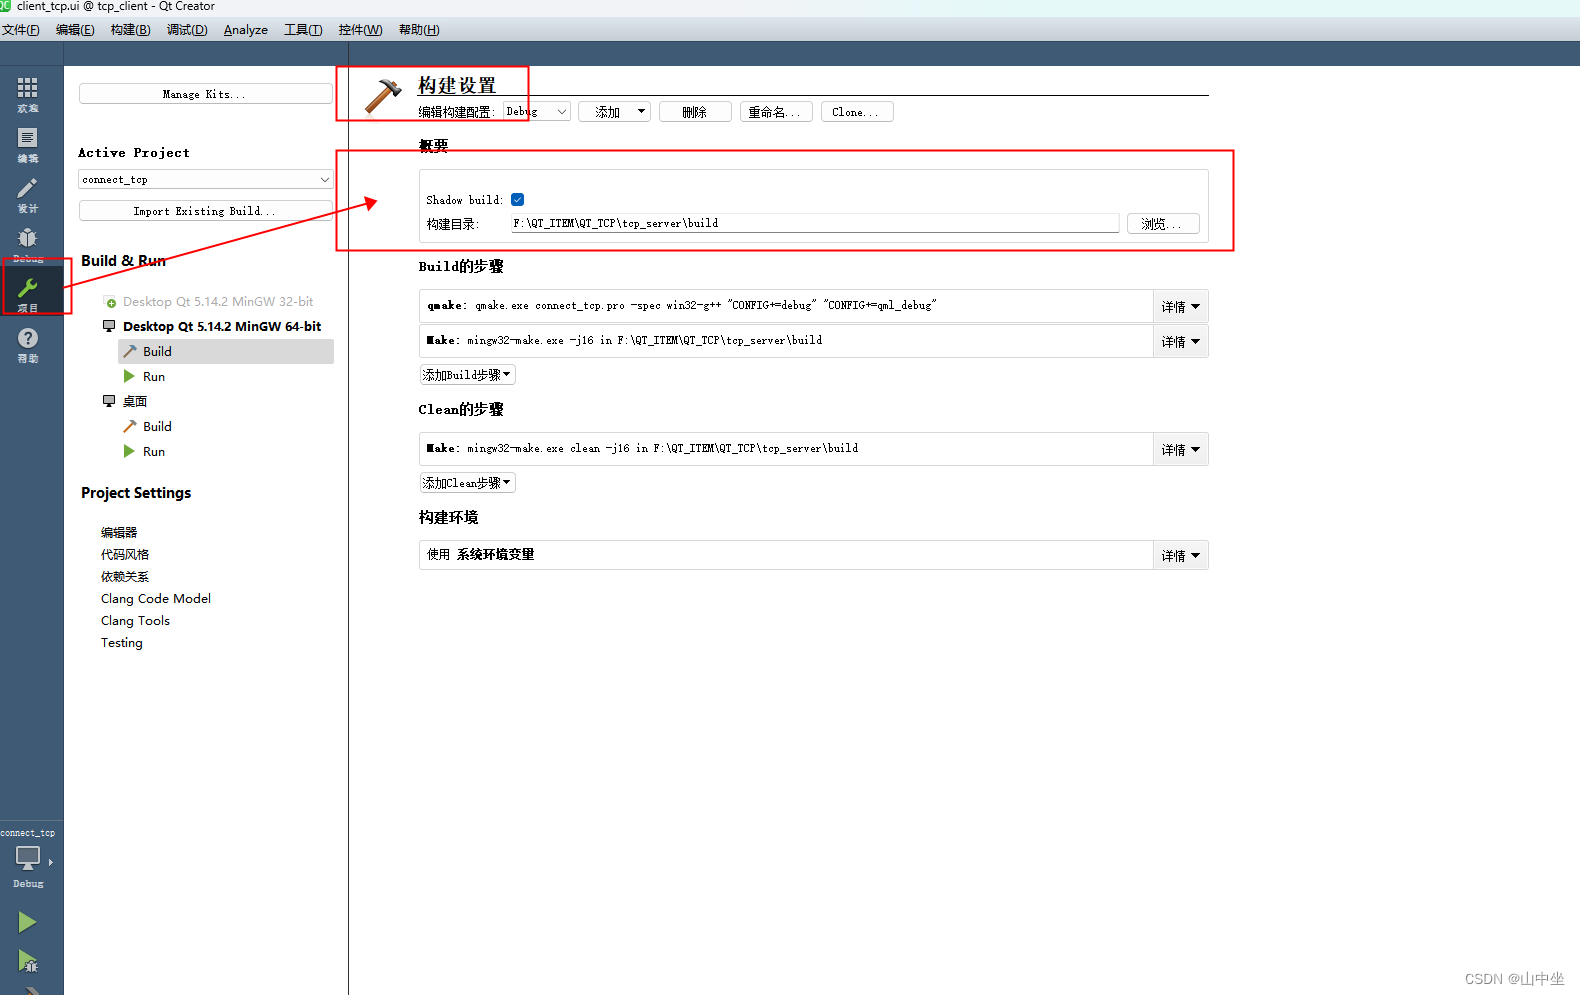Viewport: 1580px width, 995px height.
Task: Open Clang Code Model settings
Action: [156, 599]
